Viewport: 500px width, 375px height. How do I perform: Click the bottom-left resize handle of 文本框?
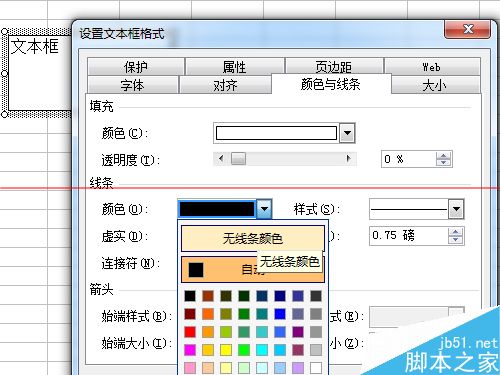[4, 114]
